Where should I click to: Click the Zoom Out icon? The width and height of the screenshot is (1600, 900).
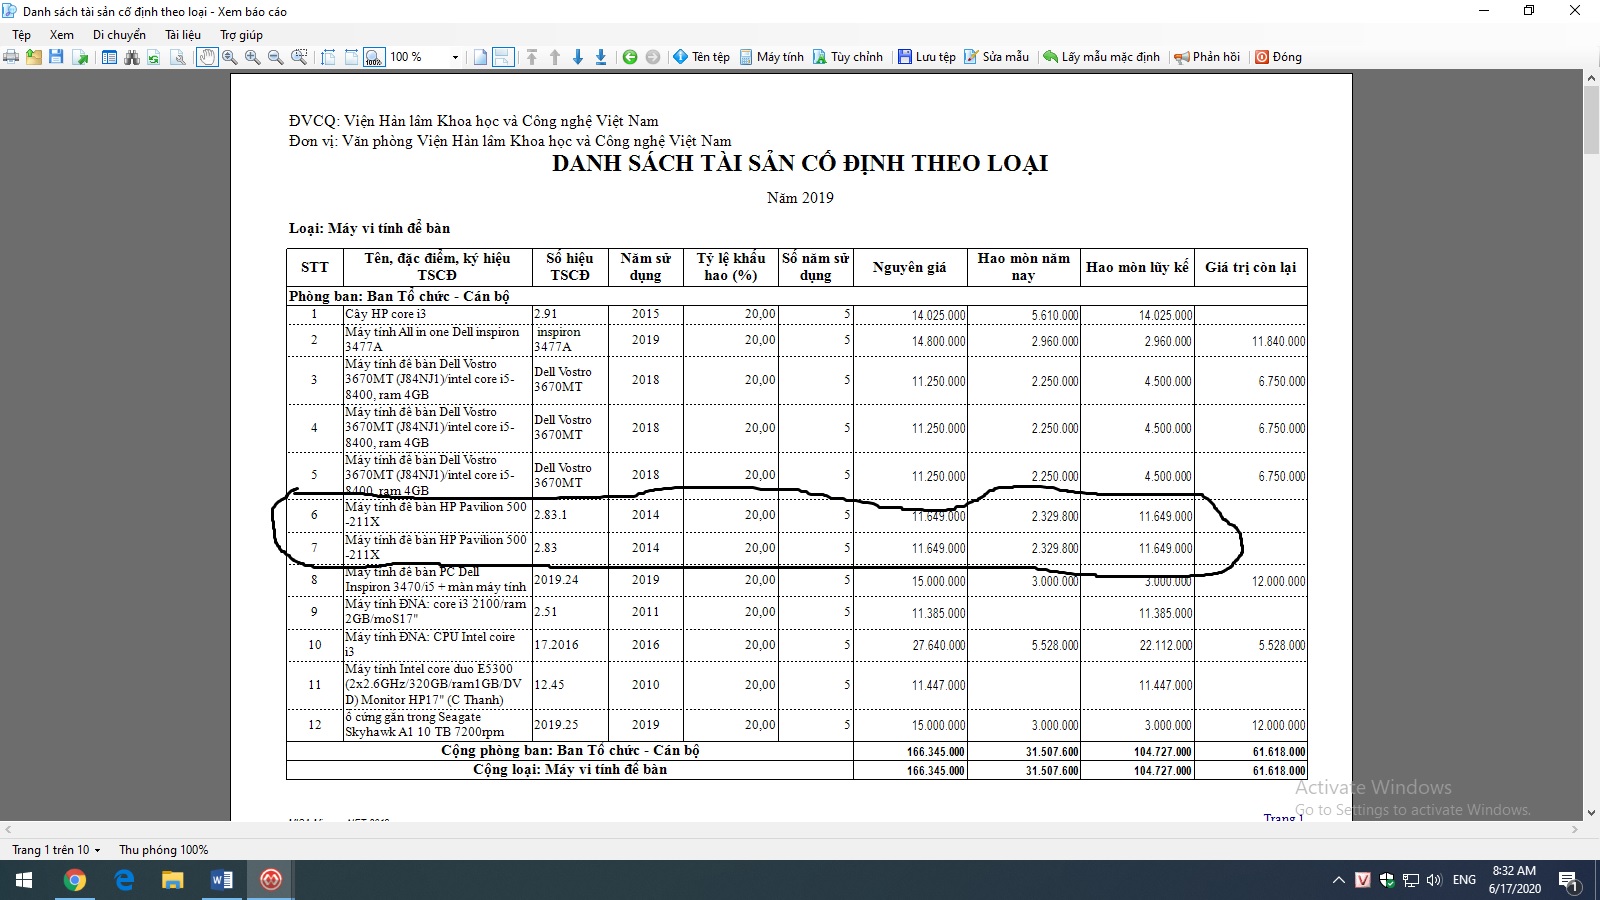coord(276,57)
